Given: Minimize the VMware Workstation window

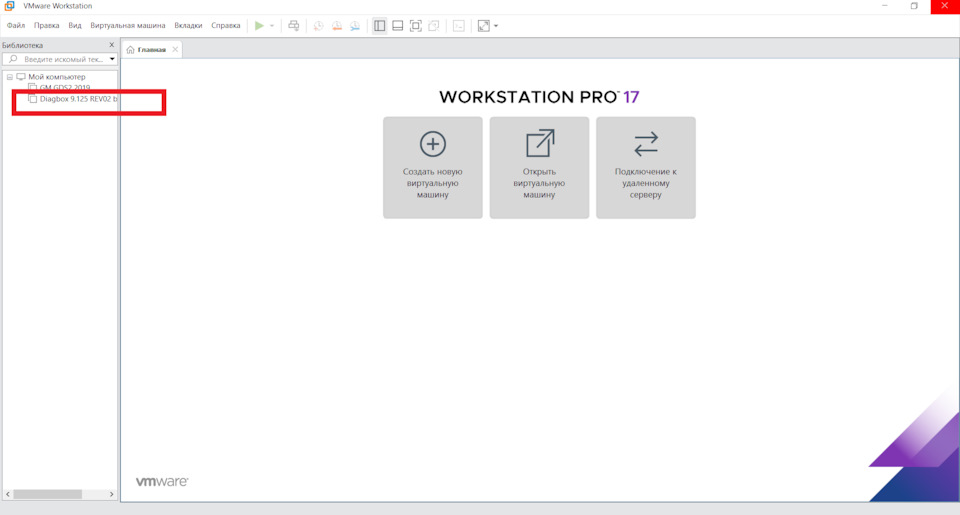Looking at the screenshot, I should pos(885,6).
